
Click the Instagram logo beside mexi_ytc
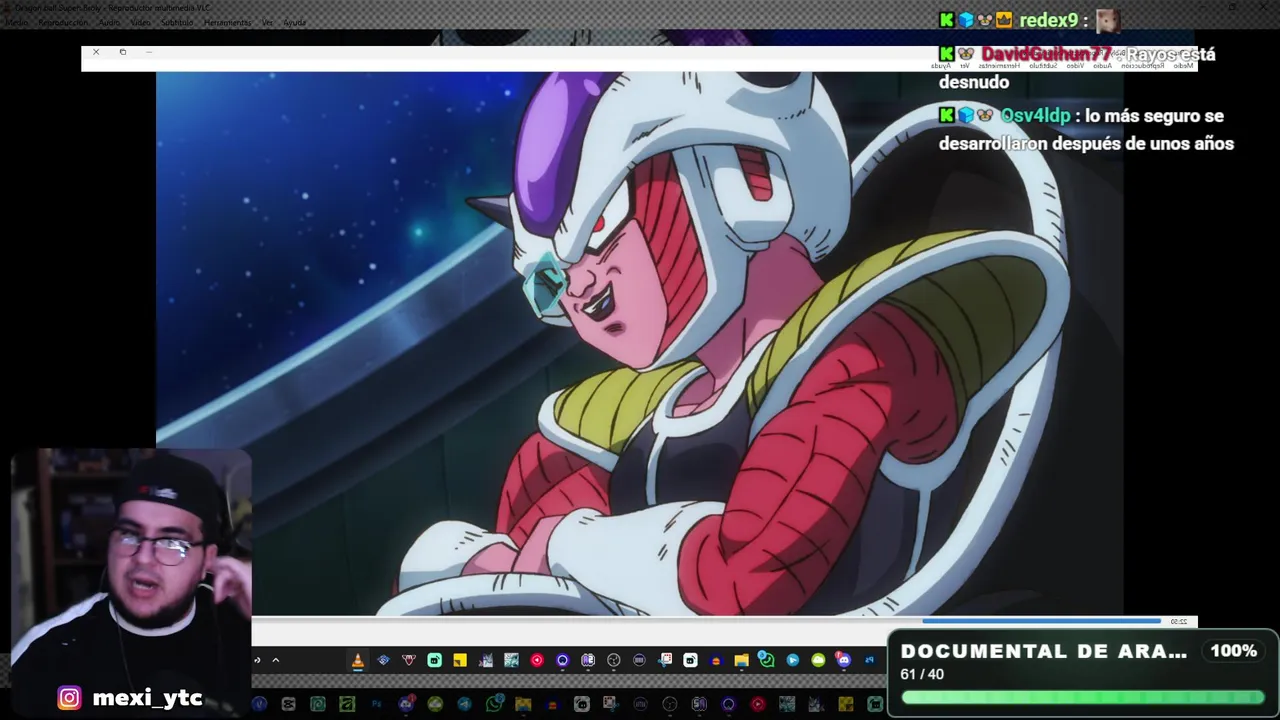[69, 698]
